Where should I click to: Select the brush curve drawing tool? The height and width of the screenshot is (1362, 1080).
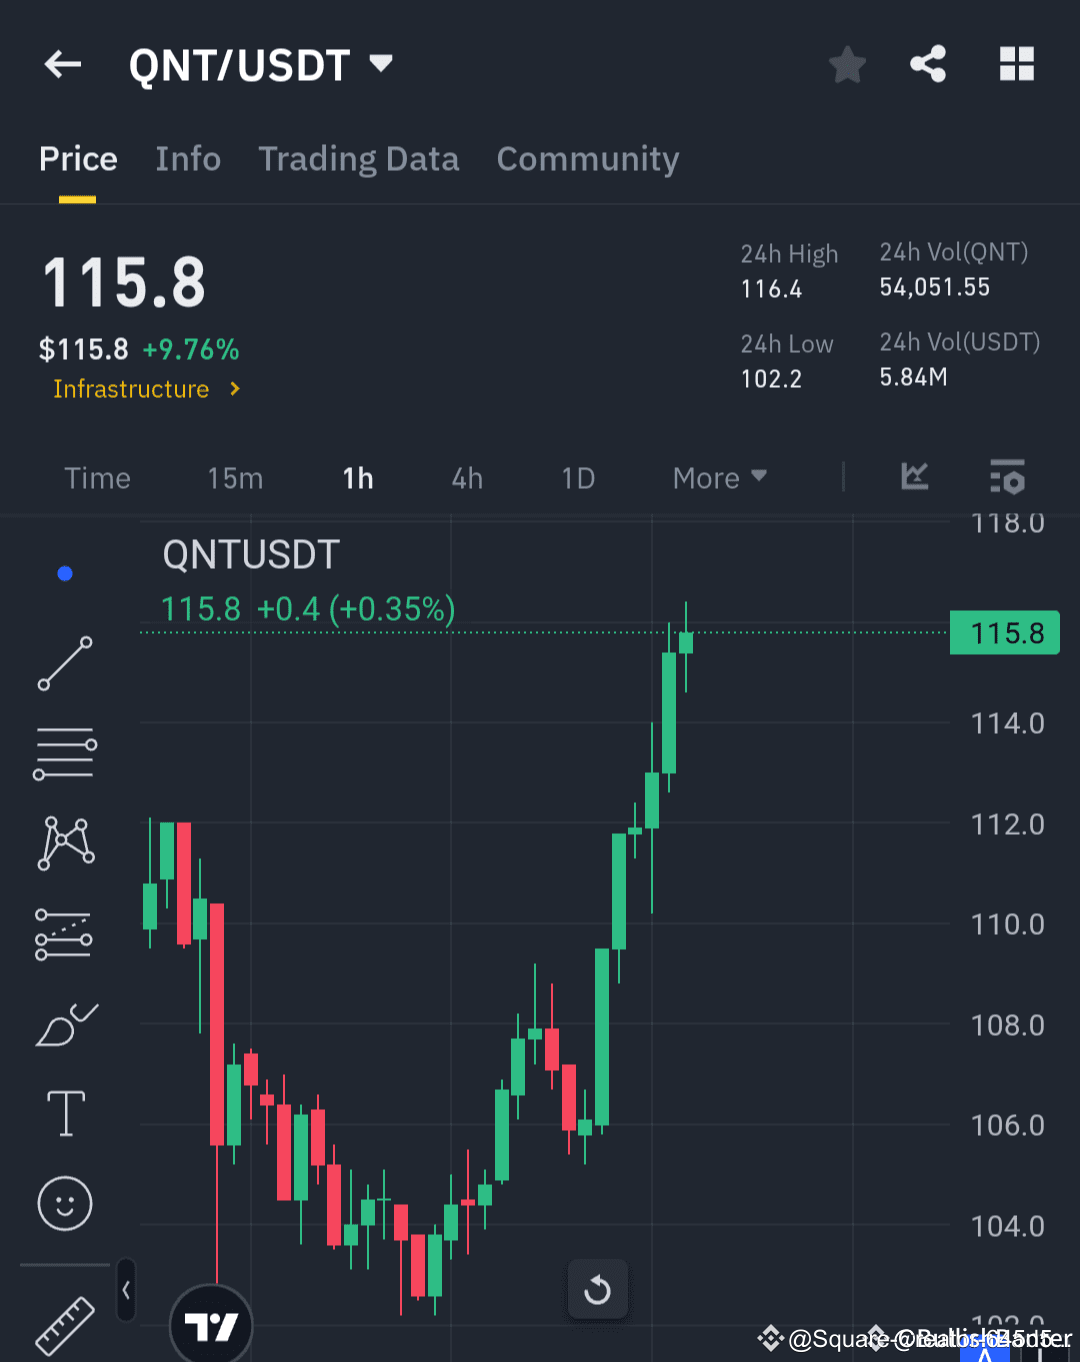(64, 1023)
